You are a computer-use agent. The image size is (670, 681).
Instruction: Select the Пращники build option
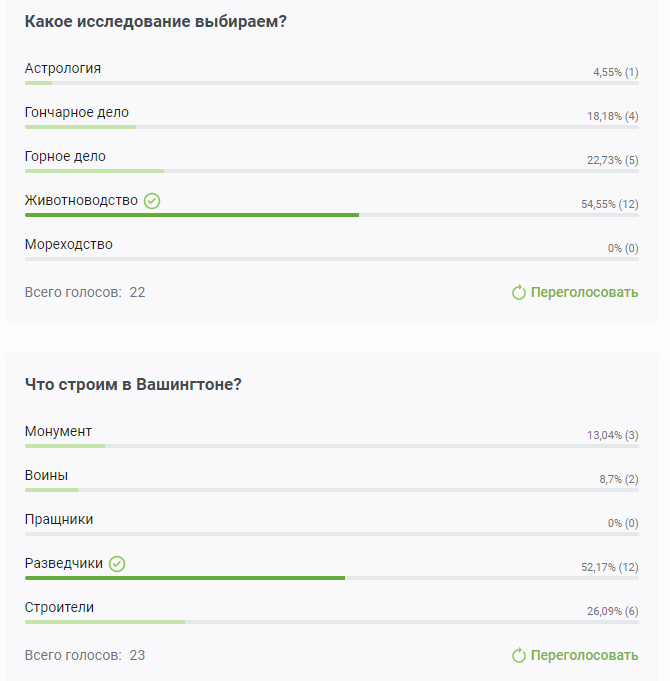59,520
